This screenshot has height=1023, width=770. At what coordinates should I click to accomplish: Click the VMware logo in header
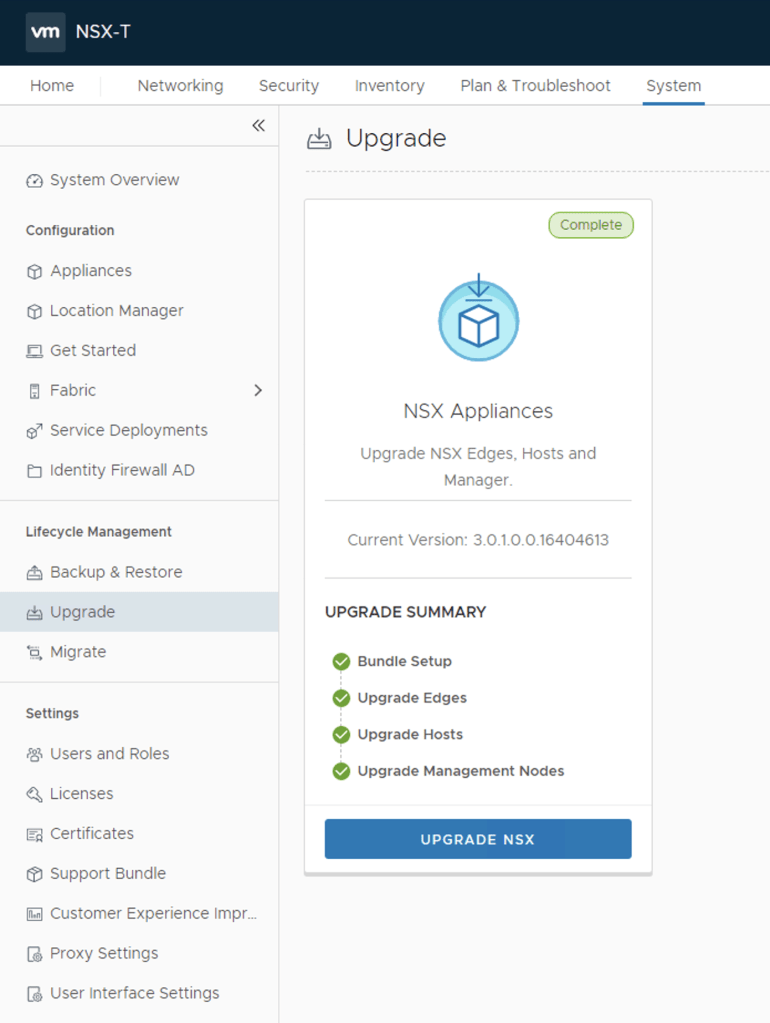(46, 32)
